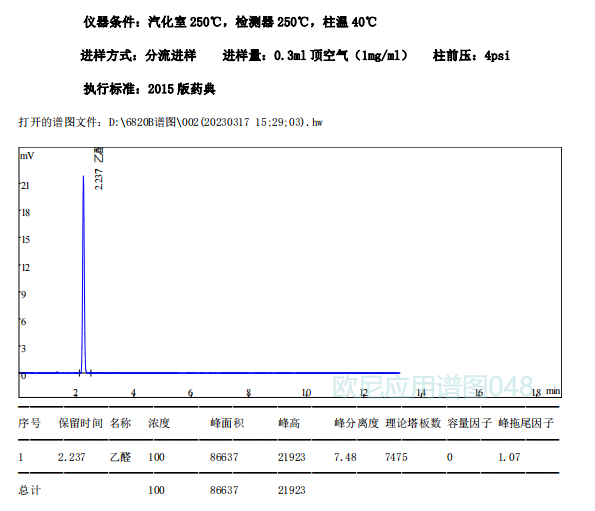Click the x-axis tick value 6

[190, 393]
